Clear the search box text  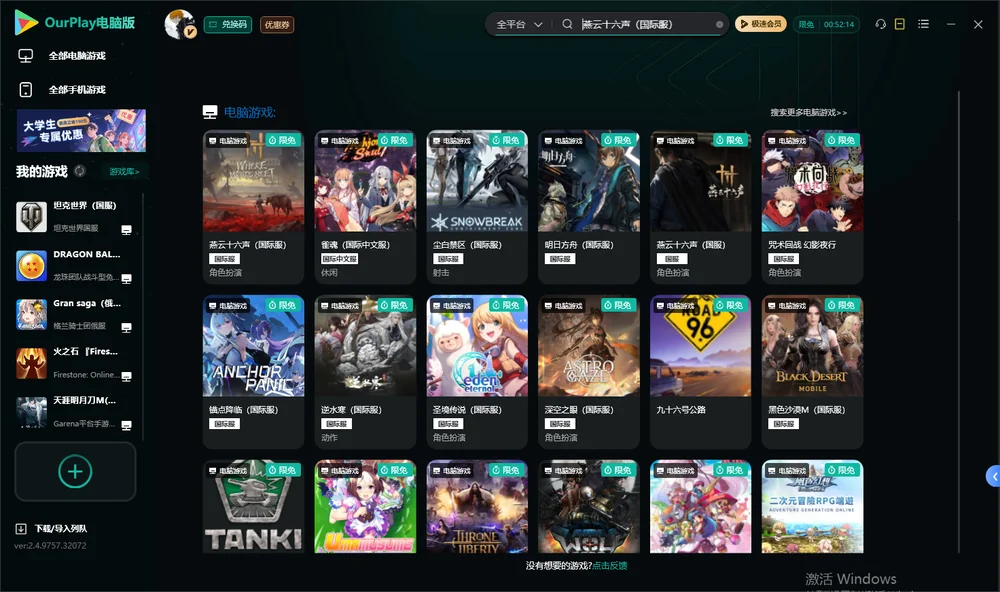(x=719, y=24)
